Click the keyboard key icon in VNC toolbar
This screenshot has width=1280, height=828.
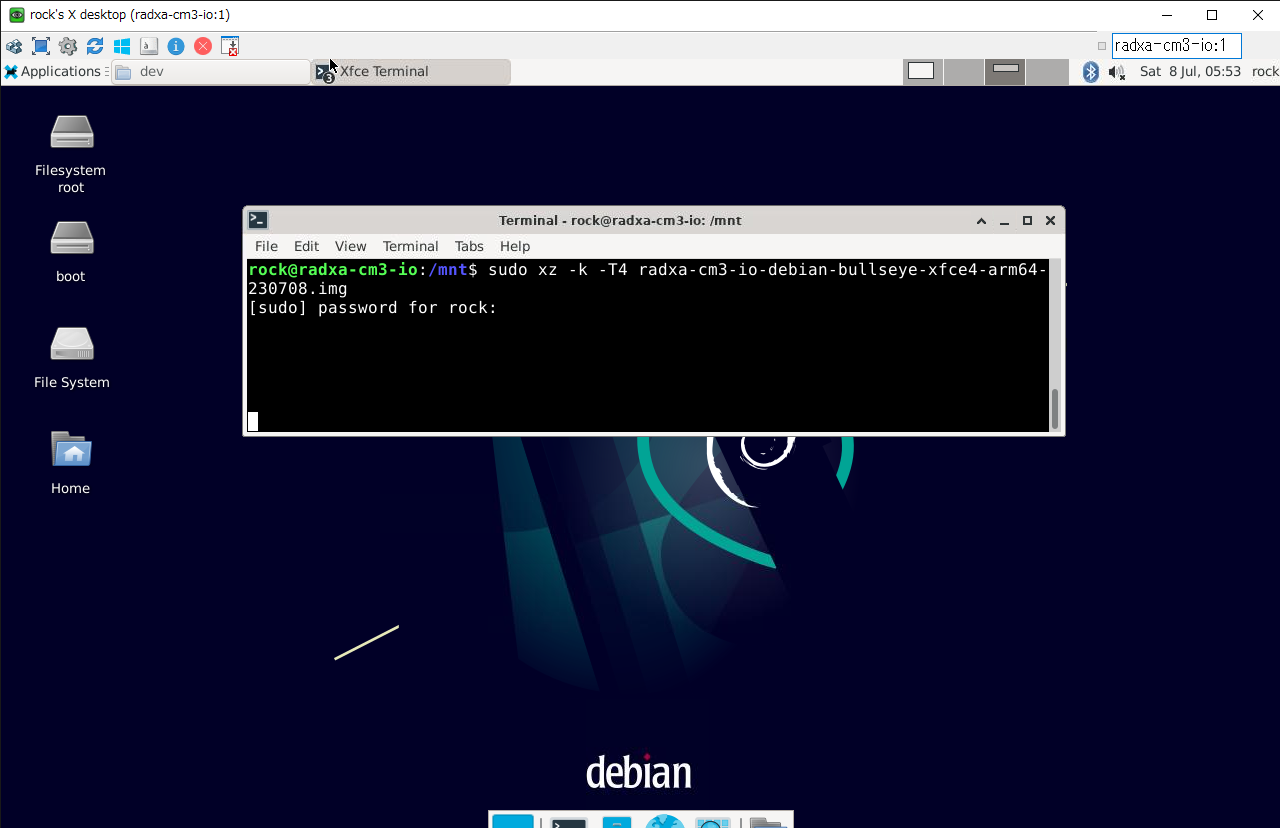point(149,46)
